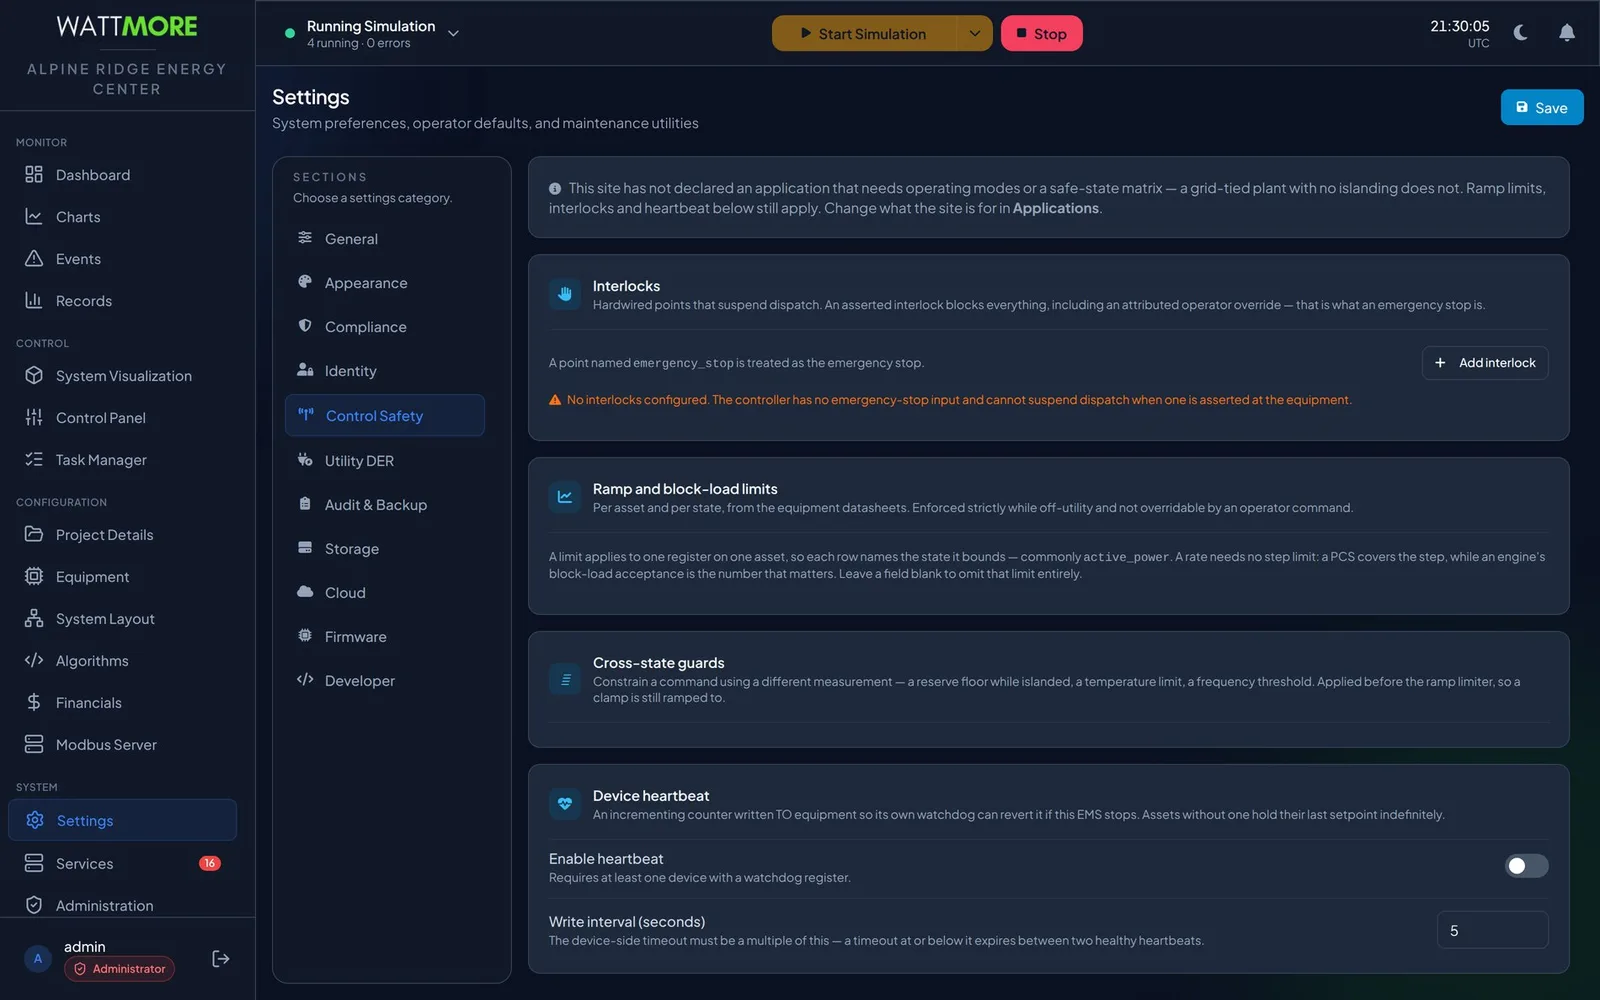Click the Save button

(x=1542, y=108)
